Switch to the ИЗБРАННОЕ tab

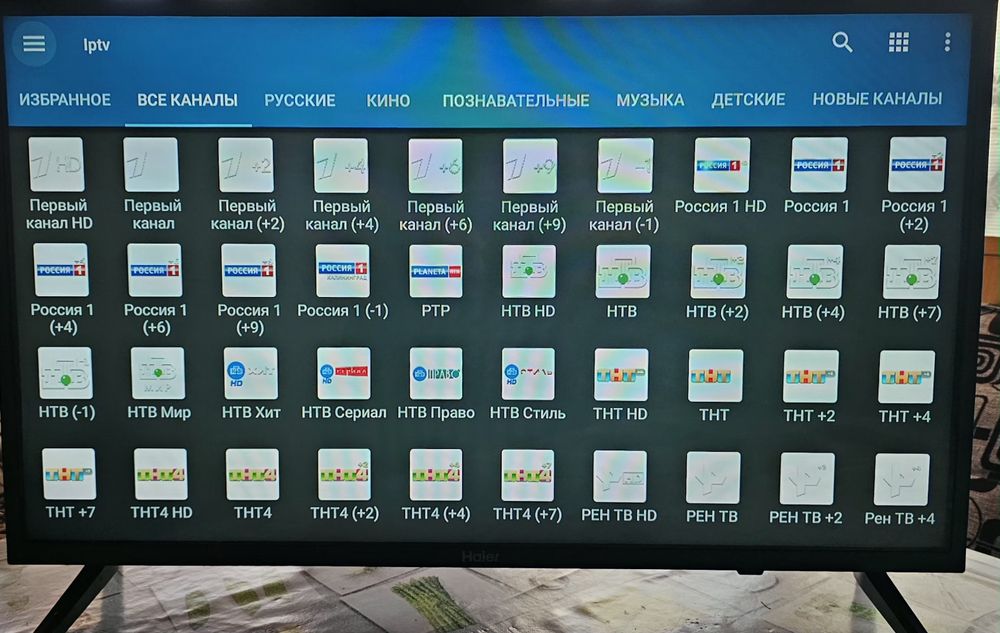click(x=65, y=100)
